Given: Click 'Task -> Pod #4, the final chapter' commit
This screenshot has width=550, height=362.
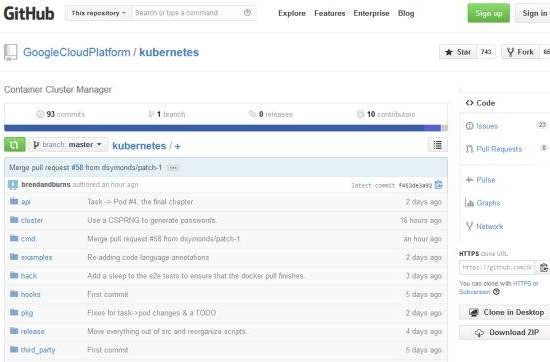Looking at the screenshot, I should pyautogui.click(x=140, y=202).
